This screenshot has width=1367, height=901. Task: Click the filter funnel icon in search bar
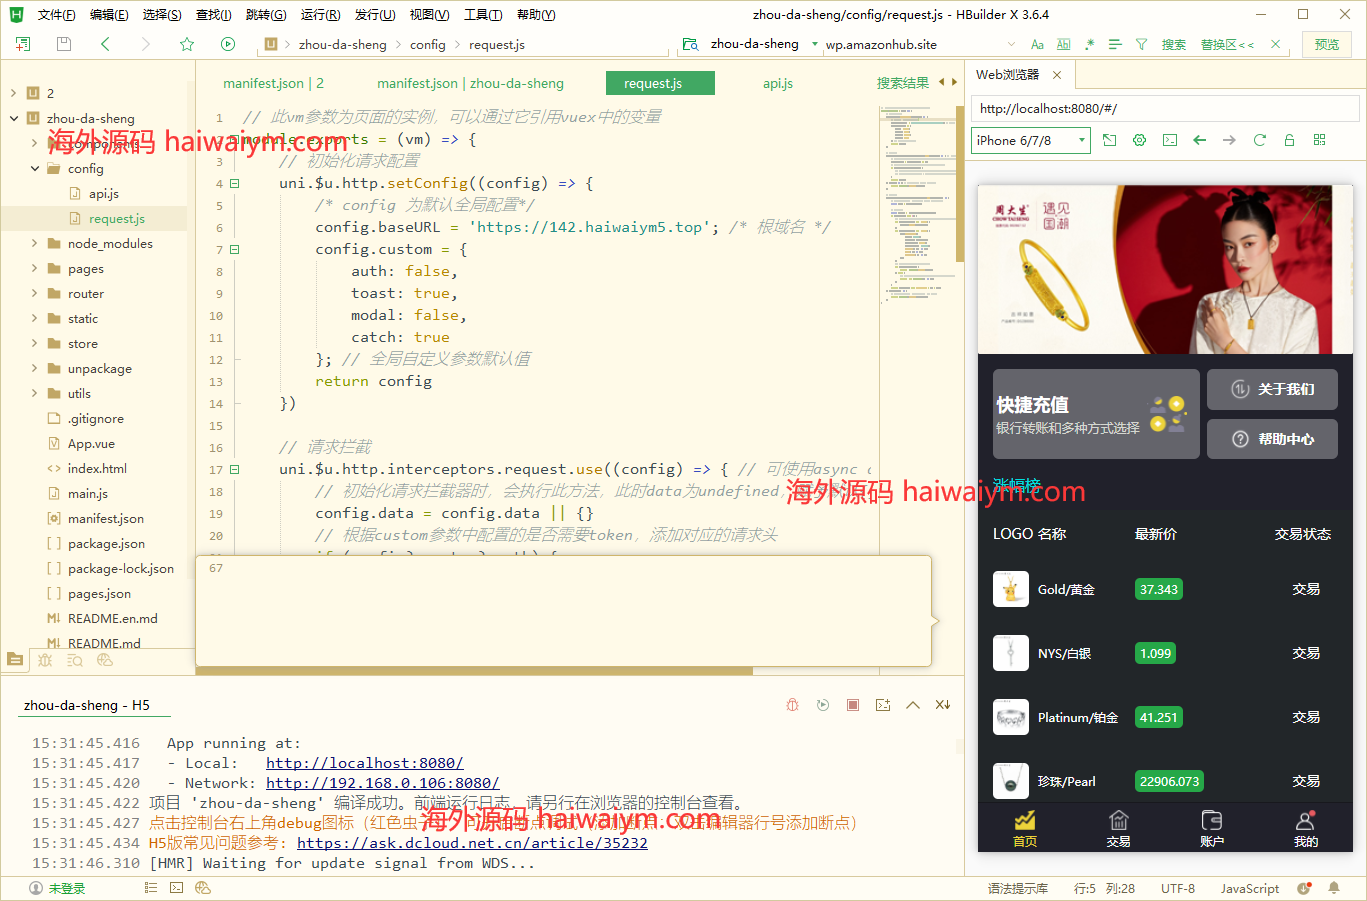click(1141, 44)
